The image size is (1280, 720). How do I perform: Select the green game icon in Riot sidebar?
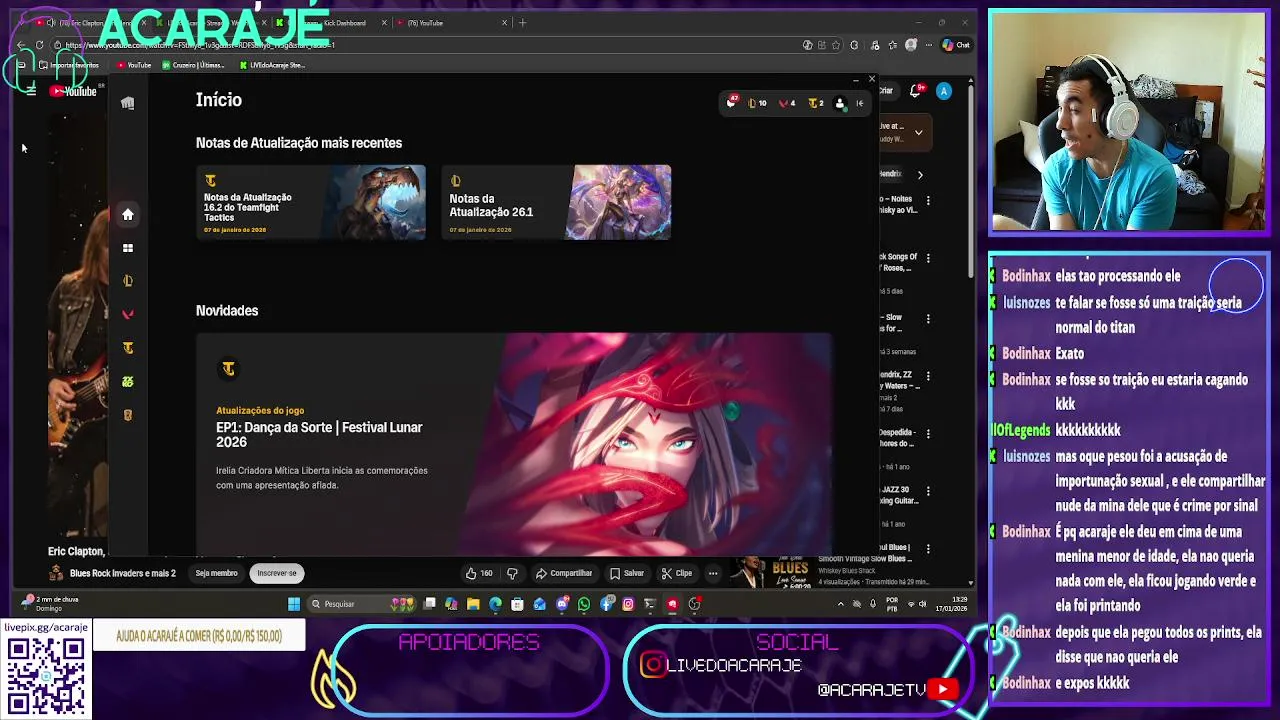128,381
